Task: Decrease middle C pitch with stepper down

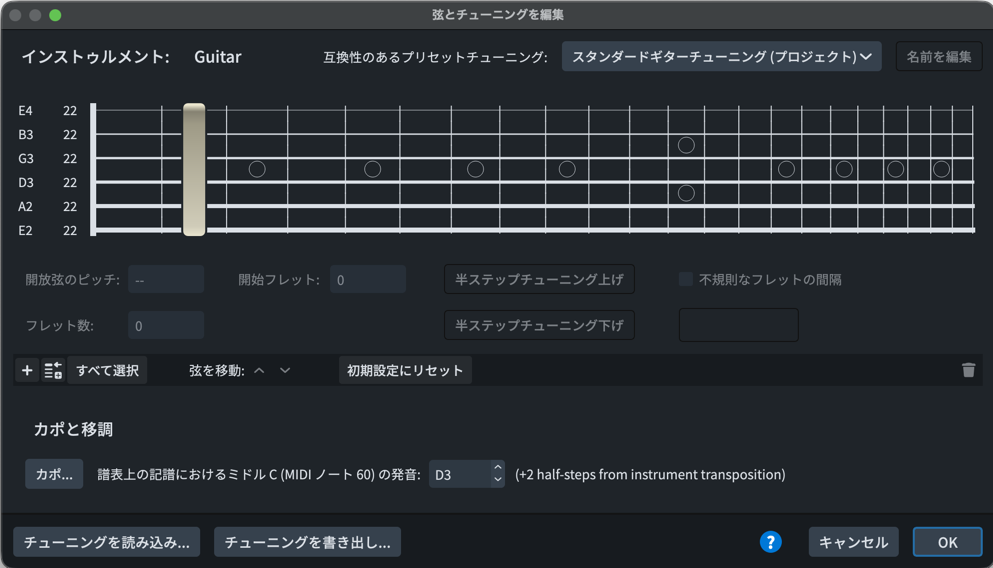Action: tap(498, 481)
